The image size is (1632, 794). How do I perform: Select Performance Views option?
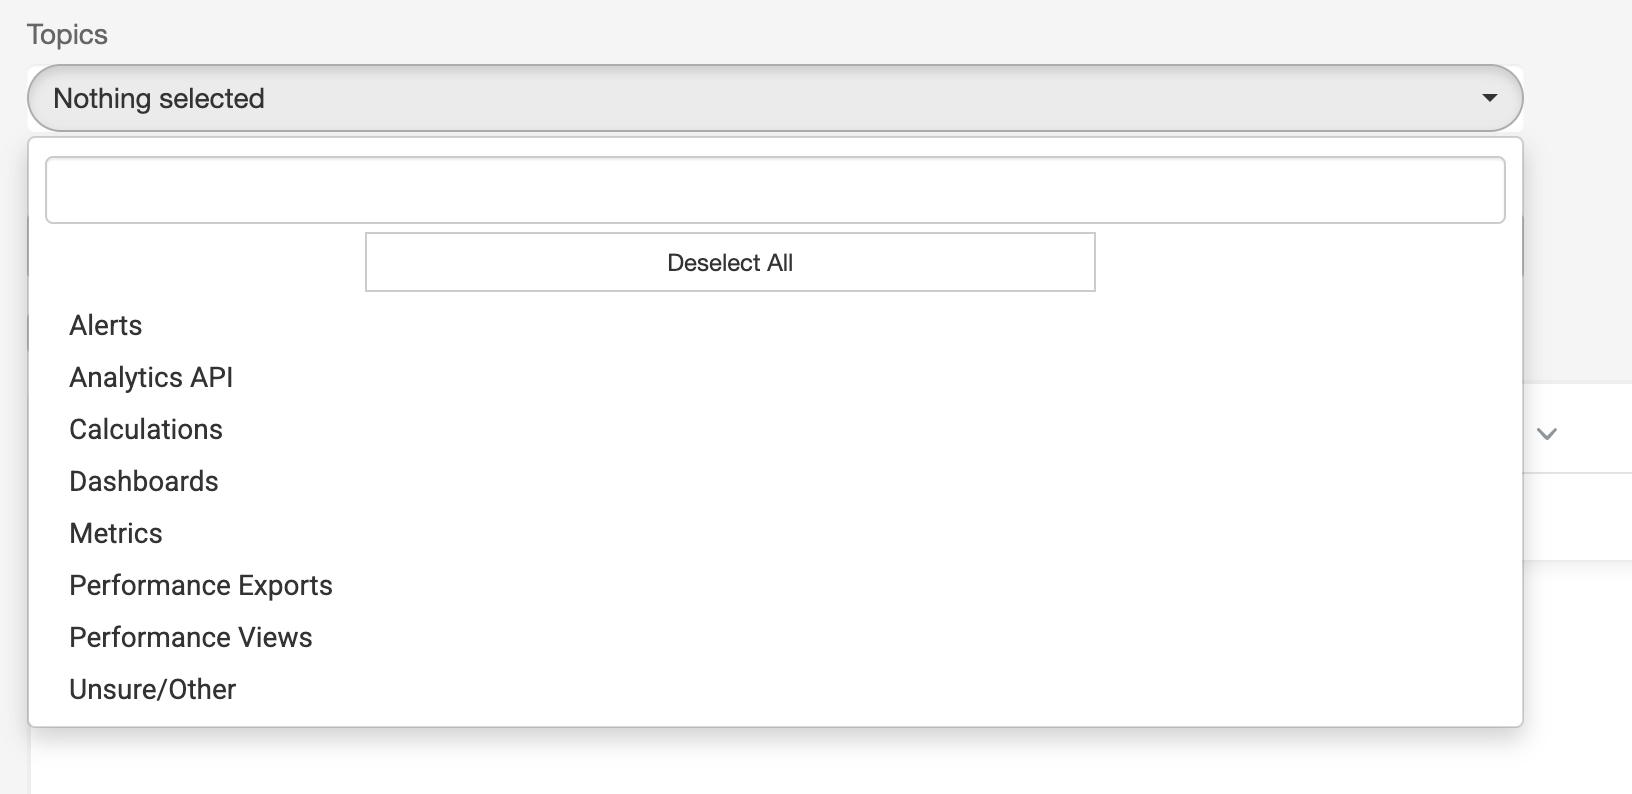pyautogui.click(x=191, y=638)
